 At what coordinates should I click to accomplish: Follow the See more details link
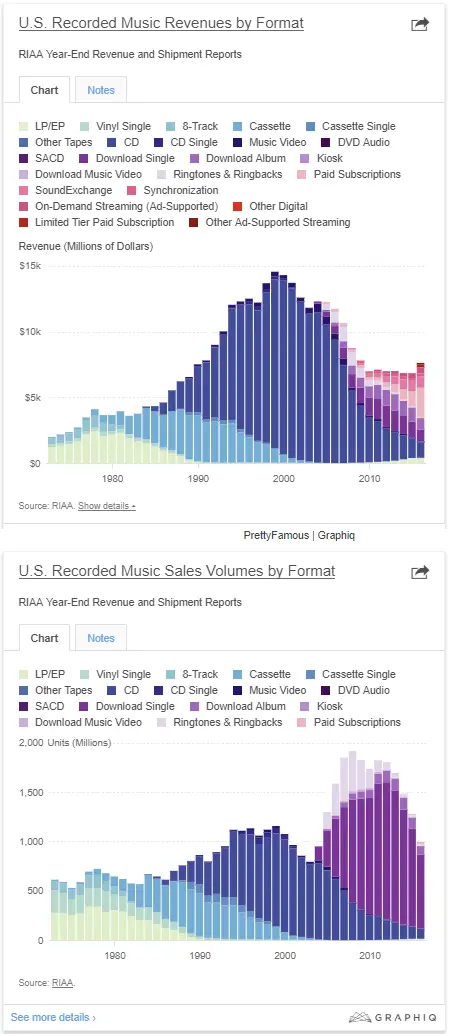point(53,1018)
